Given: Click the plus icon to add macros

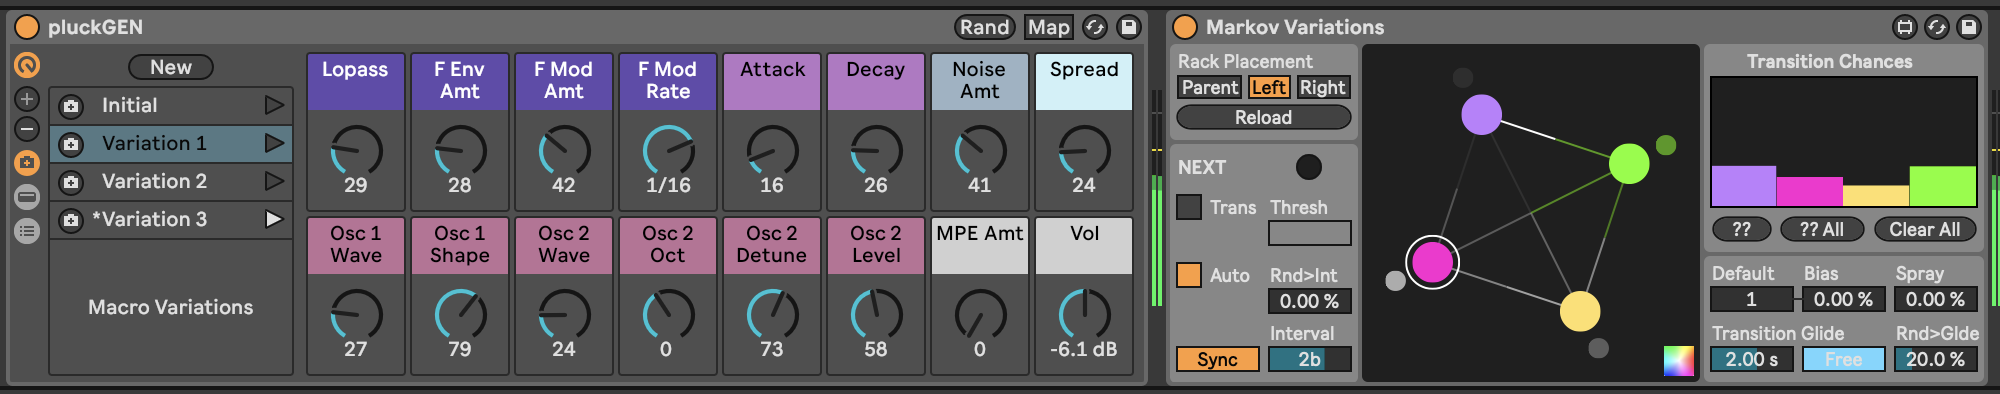Looking at the screenshot, I should point(27,99).
